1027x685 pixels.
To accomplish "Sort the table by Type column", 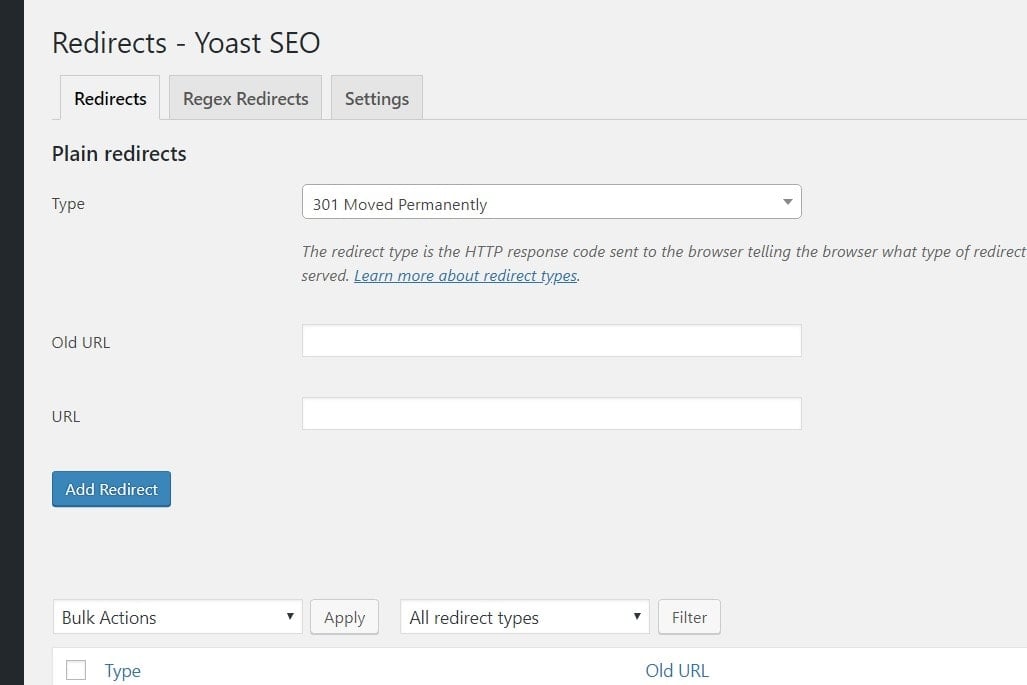I will click(x=122, y=671).
